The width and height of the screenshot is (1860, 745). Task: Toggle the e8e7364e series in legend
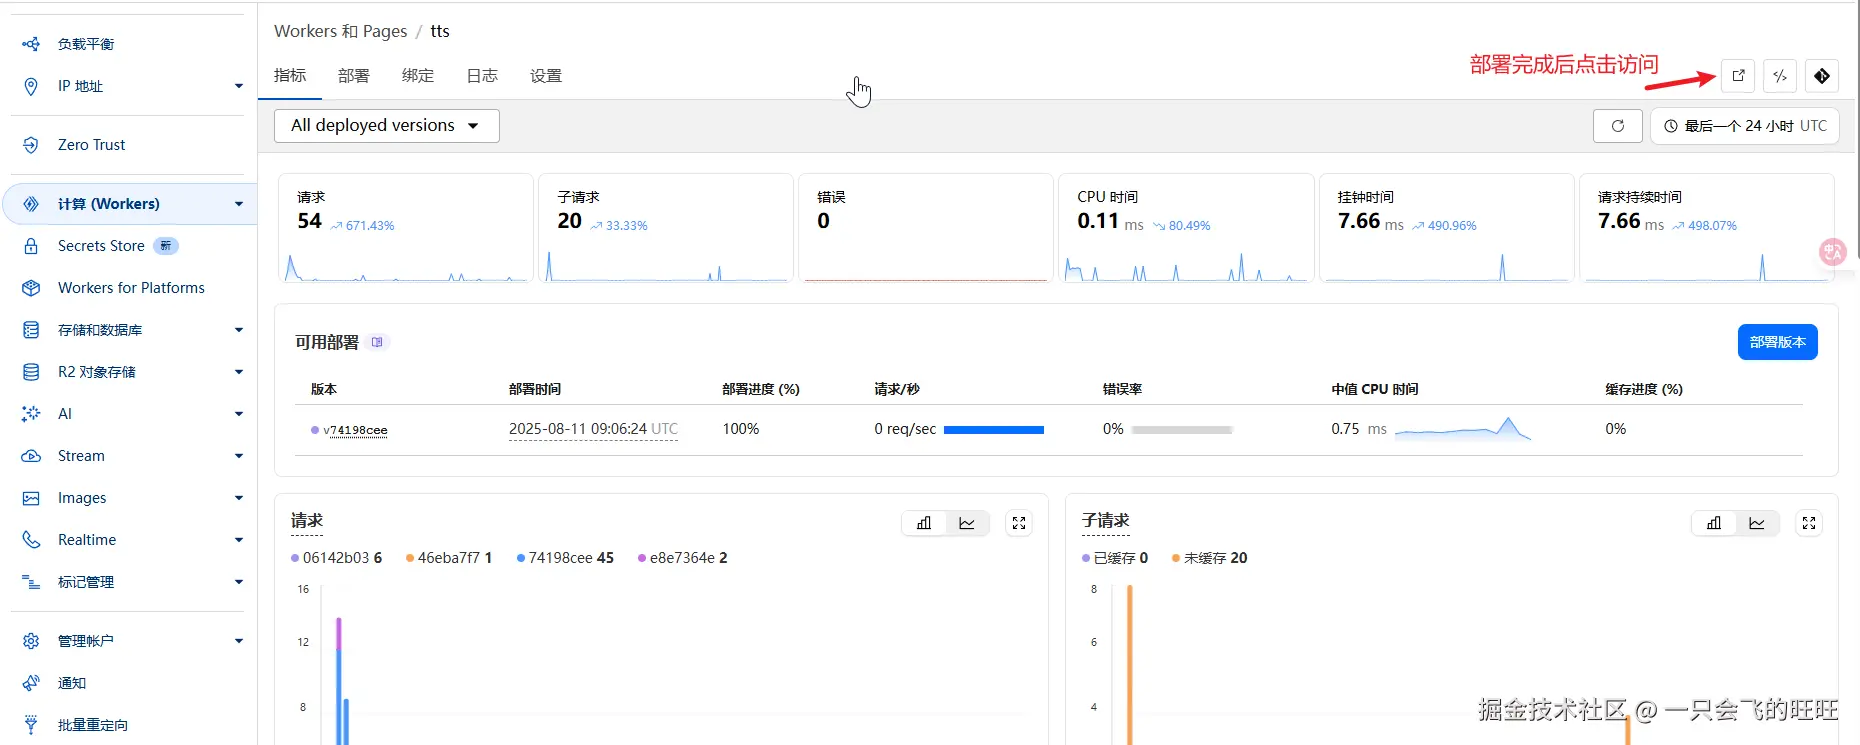click(x=682, y=558)
